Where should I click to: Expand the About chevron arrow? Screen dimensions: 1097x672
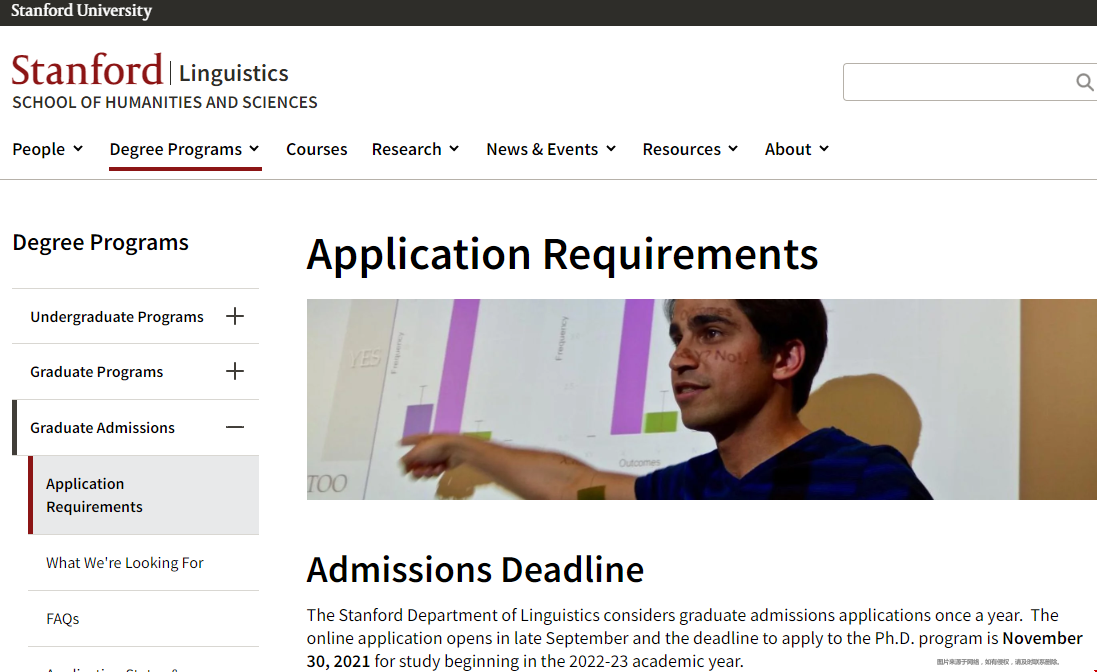click(824, 148)
